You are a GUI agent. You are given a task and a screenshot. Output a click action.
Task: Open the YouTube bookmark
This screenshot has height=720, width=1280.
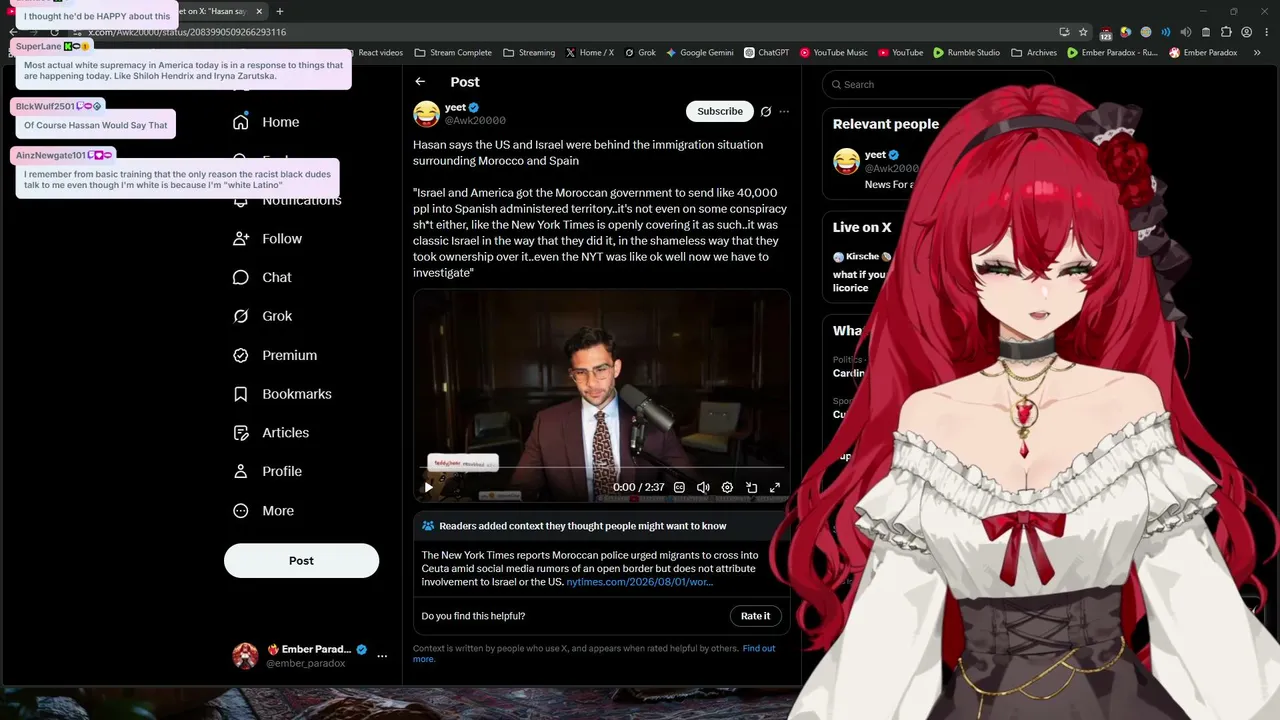[901, 53]
